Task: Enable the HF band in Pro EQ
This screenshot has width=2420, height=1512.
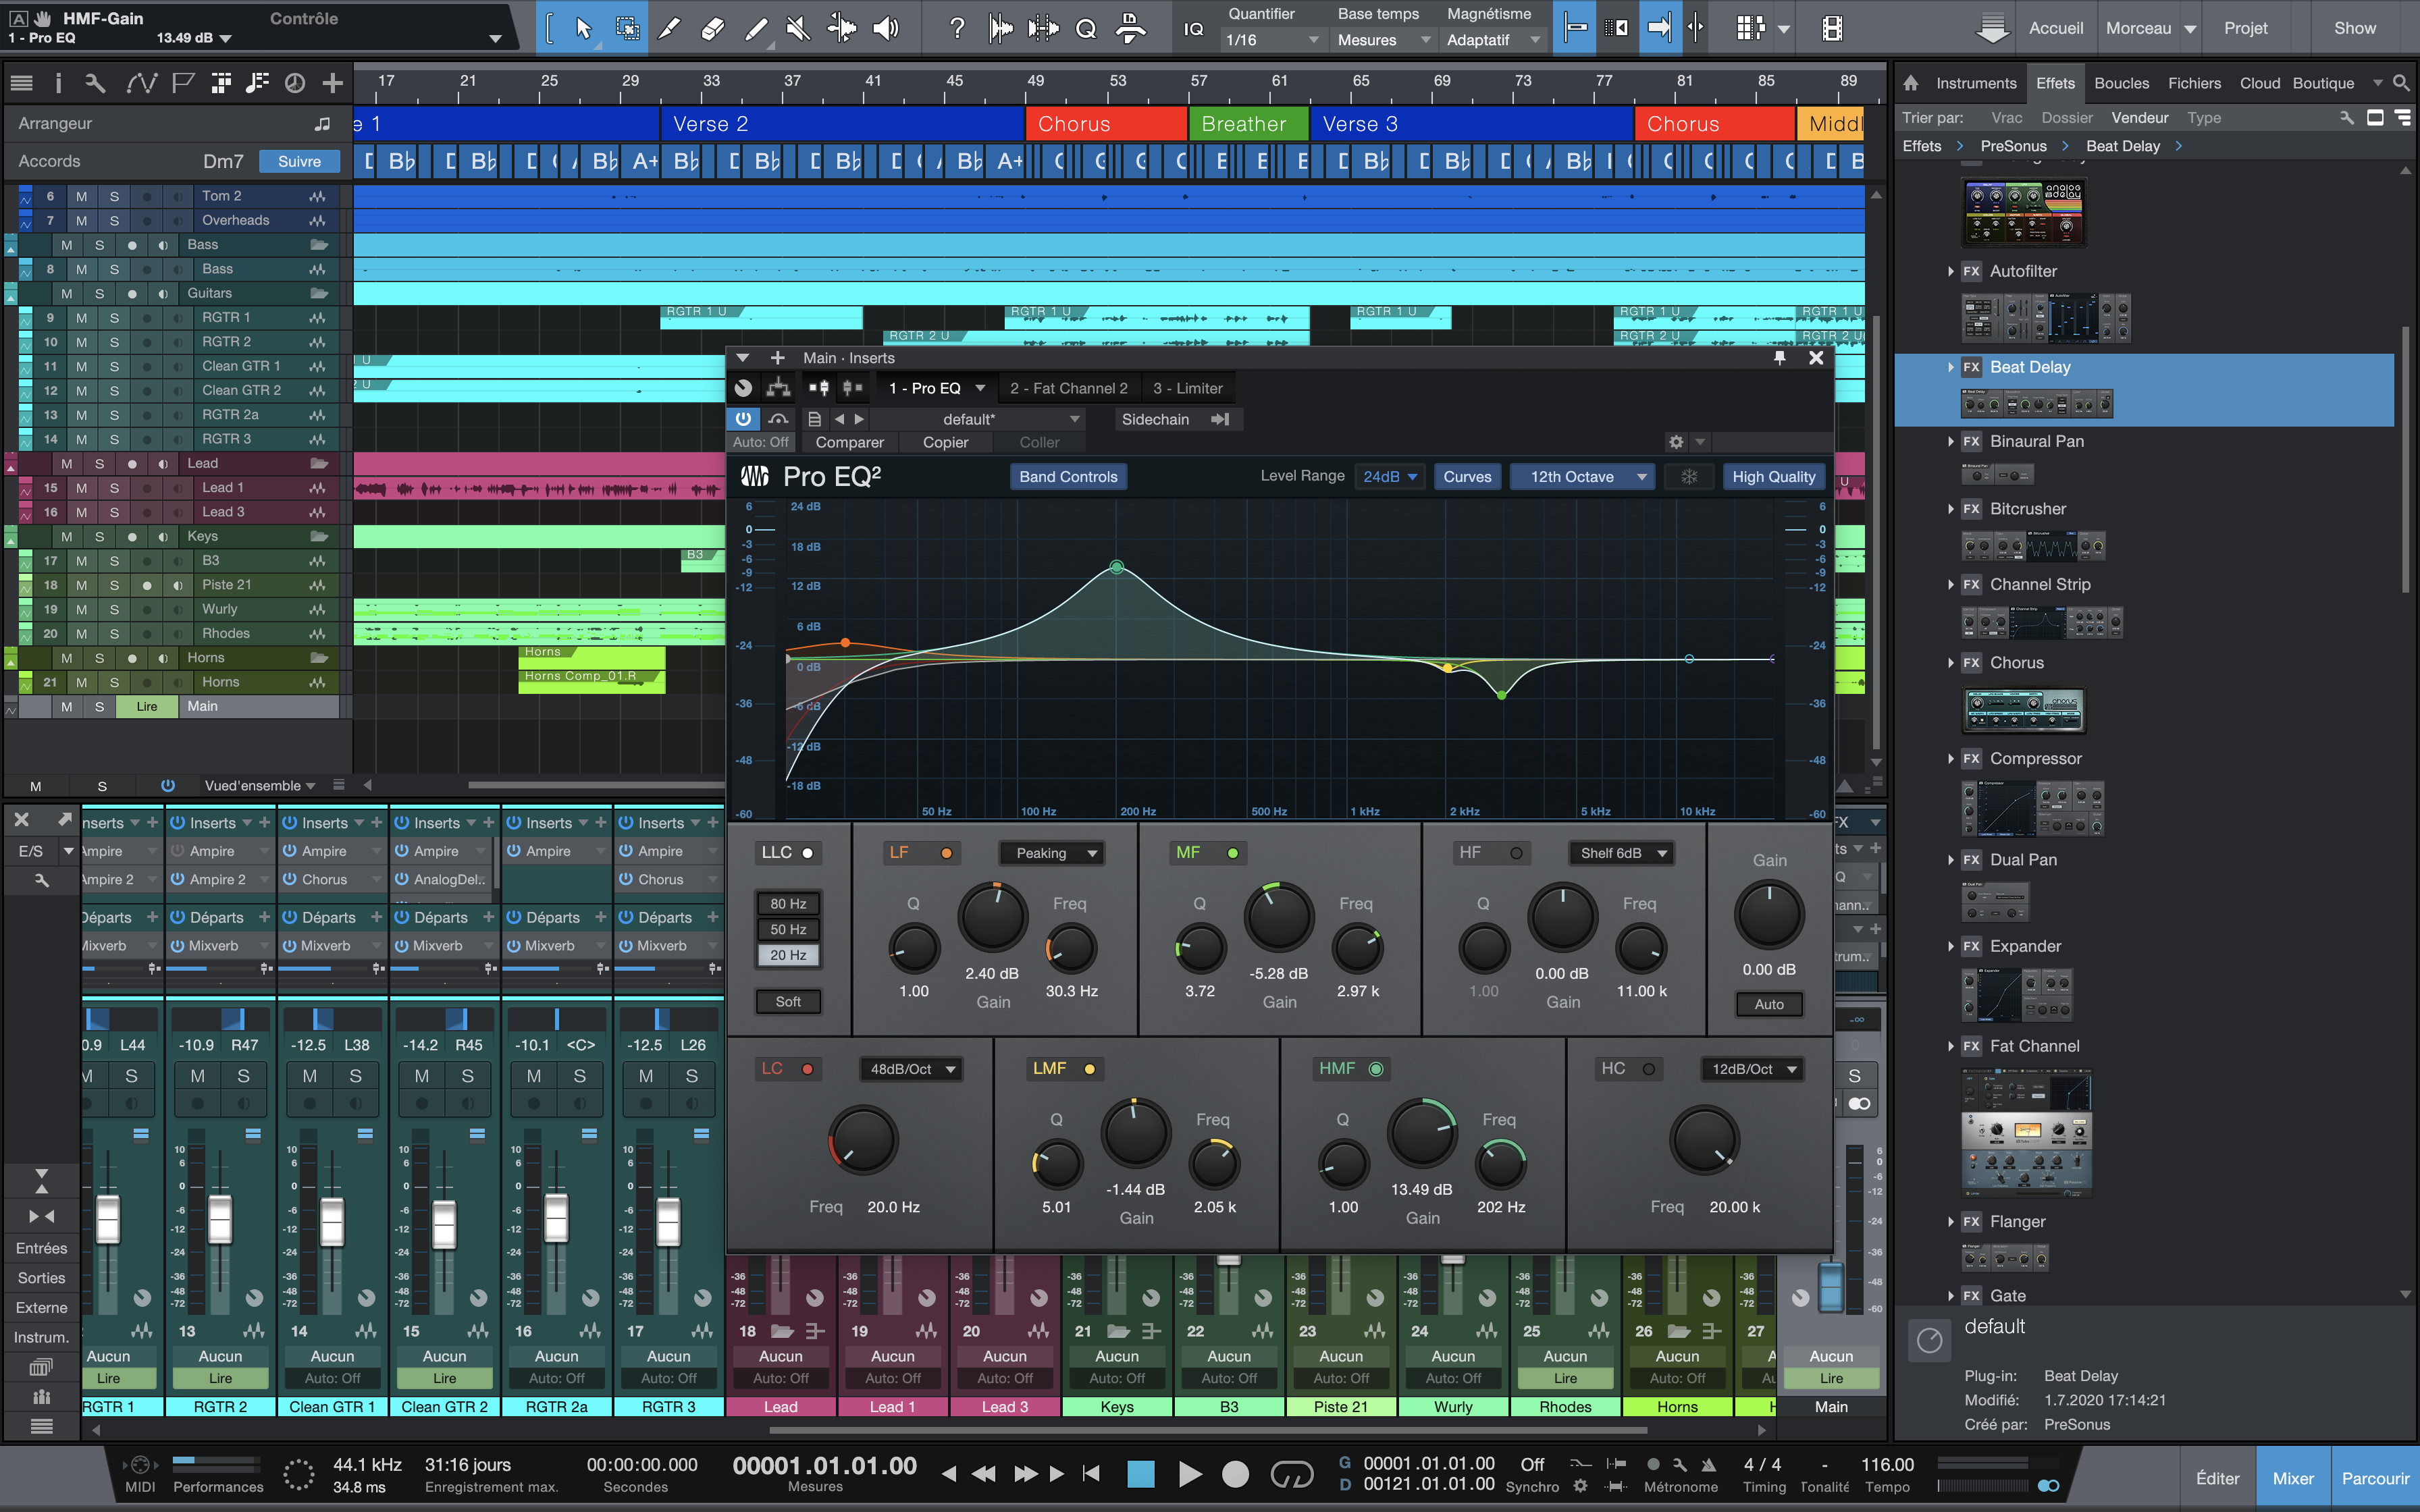Action: [1516, 852]
